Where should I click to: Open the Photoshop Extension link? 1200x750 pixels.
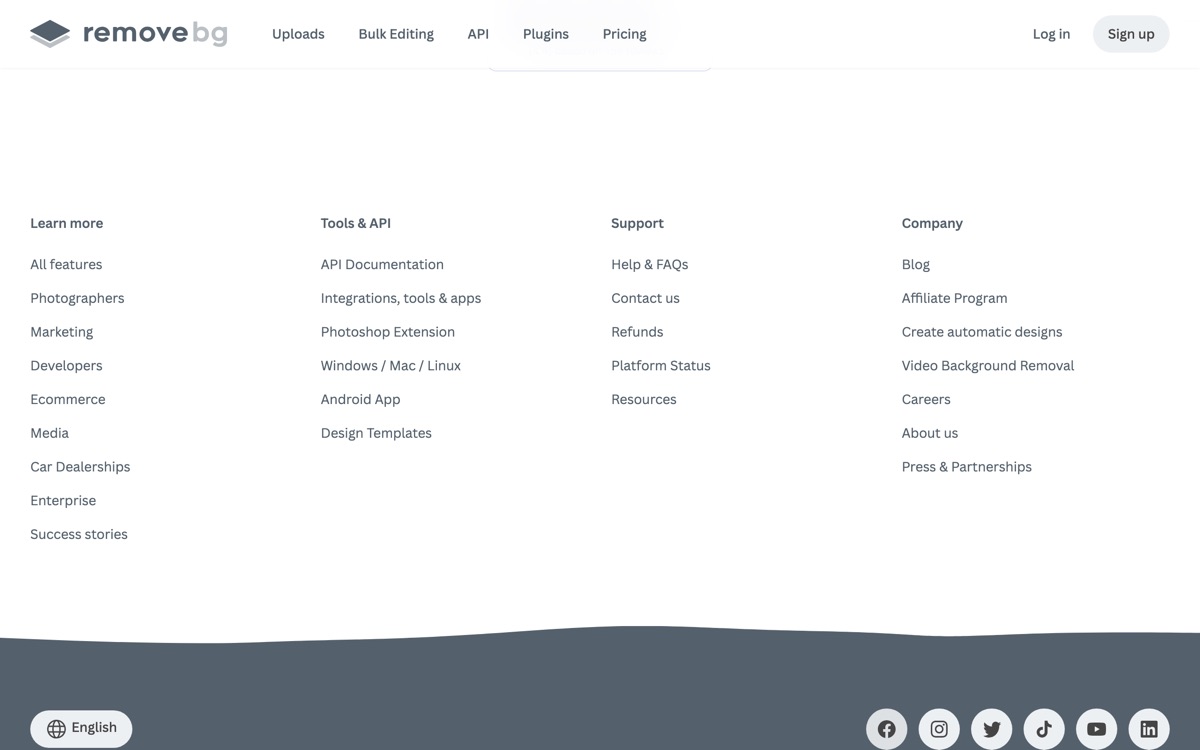tap(388, 332)
